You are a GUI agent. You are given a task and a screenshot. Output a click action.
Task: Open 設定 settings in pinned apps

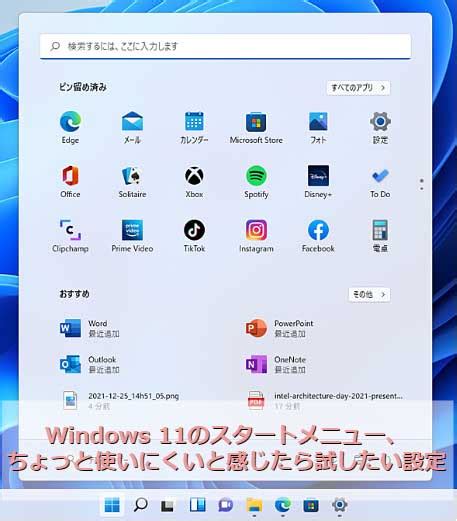pos(380,127)
